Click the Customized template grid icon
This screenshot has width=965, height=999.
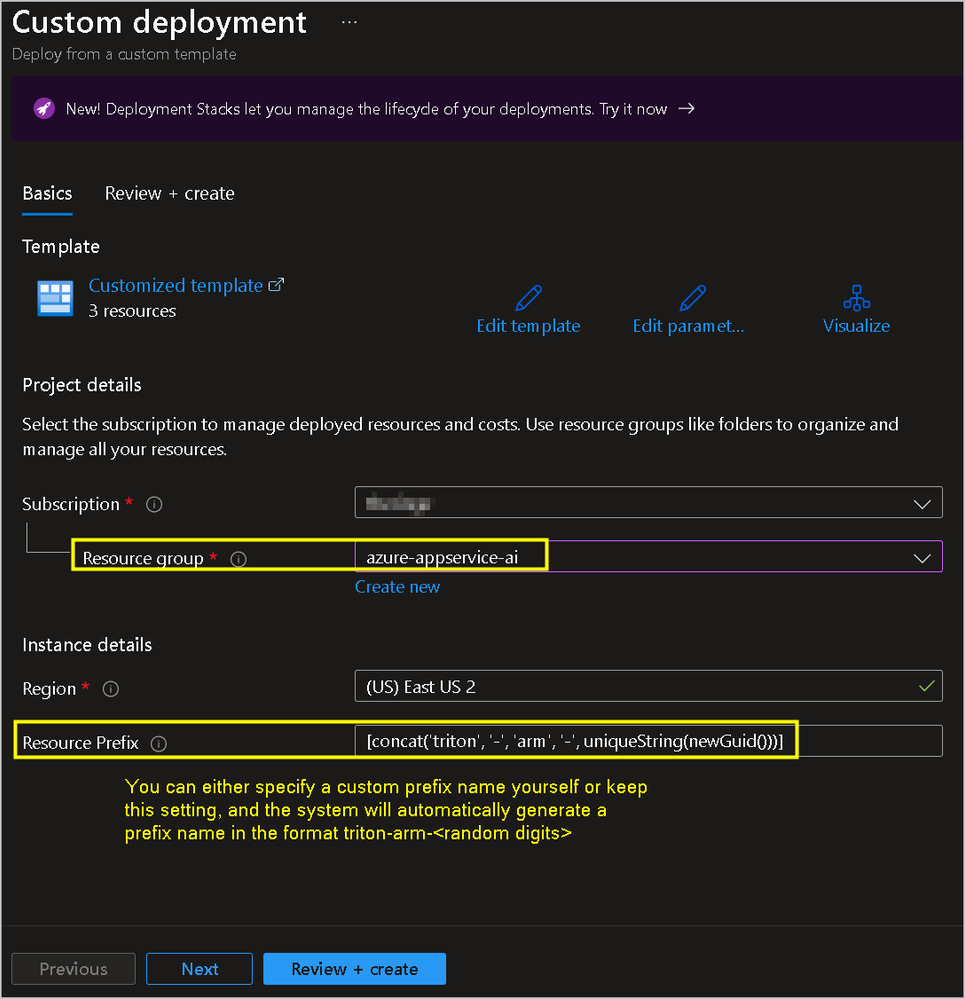pos(55,298)
